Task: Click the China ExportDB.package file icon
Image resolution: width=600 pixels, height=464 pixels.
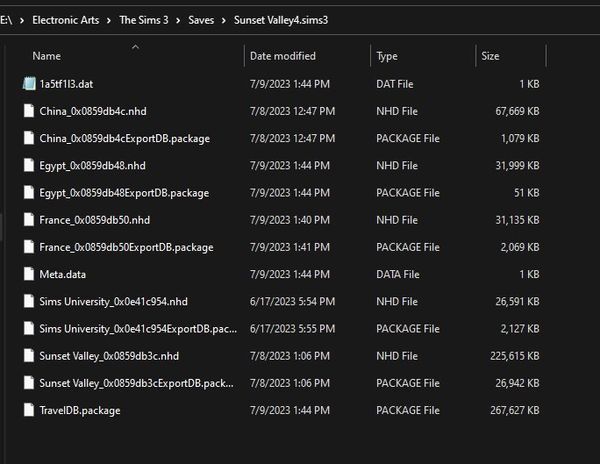Action: 29,138
